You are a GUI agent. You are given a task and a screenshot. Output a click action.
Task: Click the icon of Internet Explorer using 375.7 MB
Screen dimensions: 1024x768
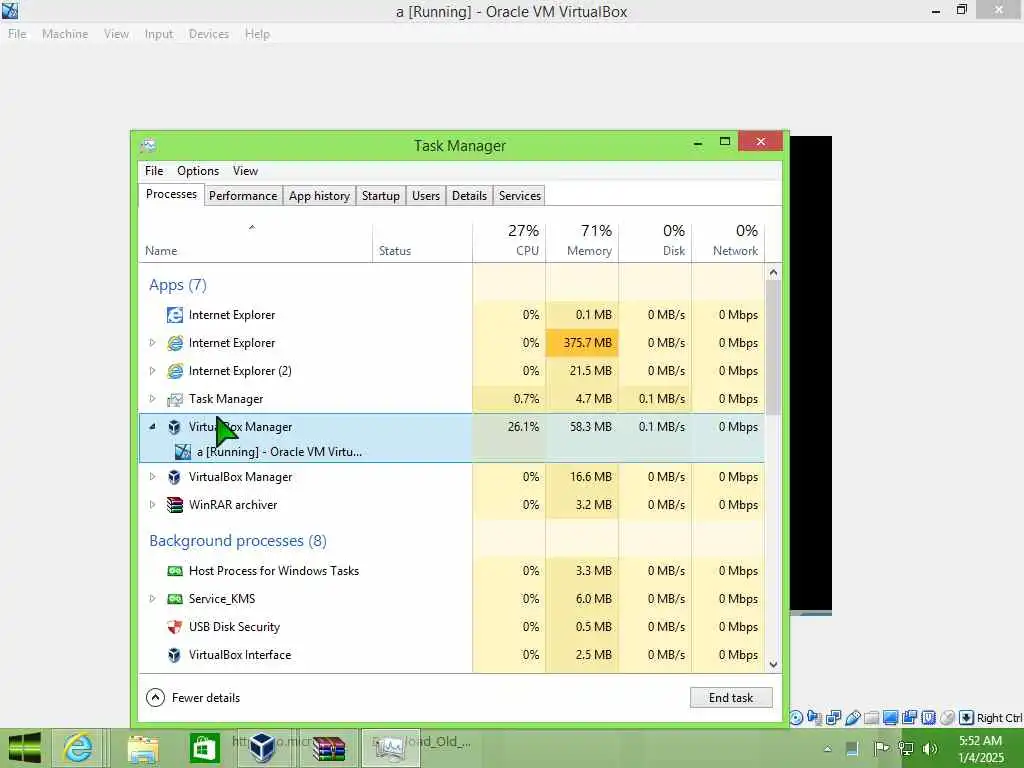click(x=175, y=343)
